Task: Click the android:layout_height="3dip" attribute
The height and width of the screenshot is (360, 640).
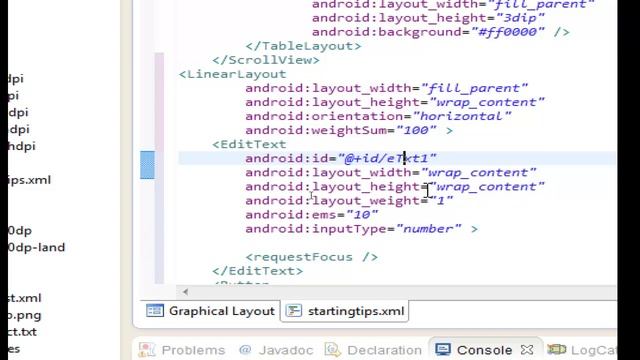Action: (x=428, y=18)
